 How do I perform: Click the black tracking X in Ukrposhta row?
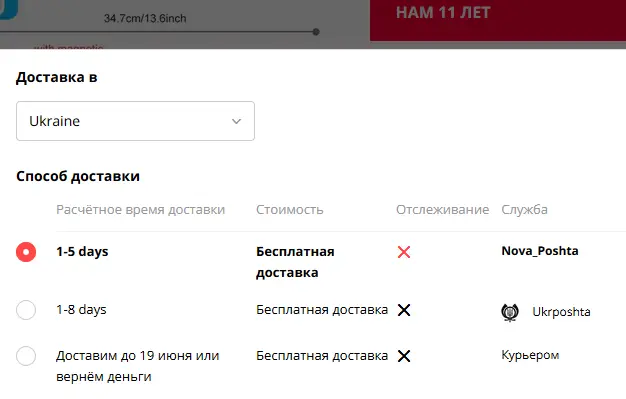tap(404, 310)
